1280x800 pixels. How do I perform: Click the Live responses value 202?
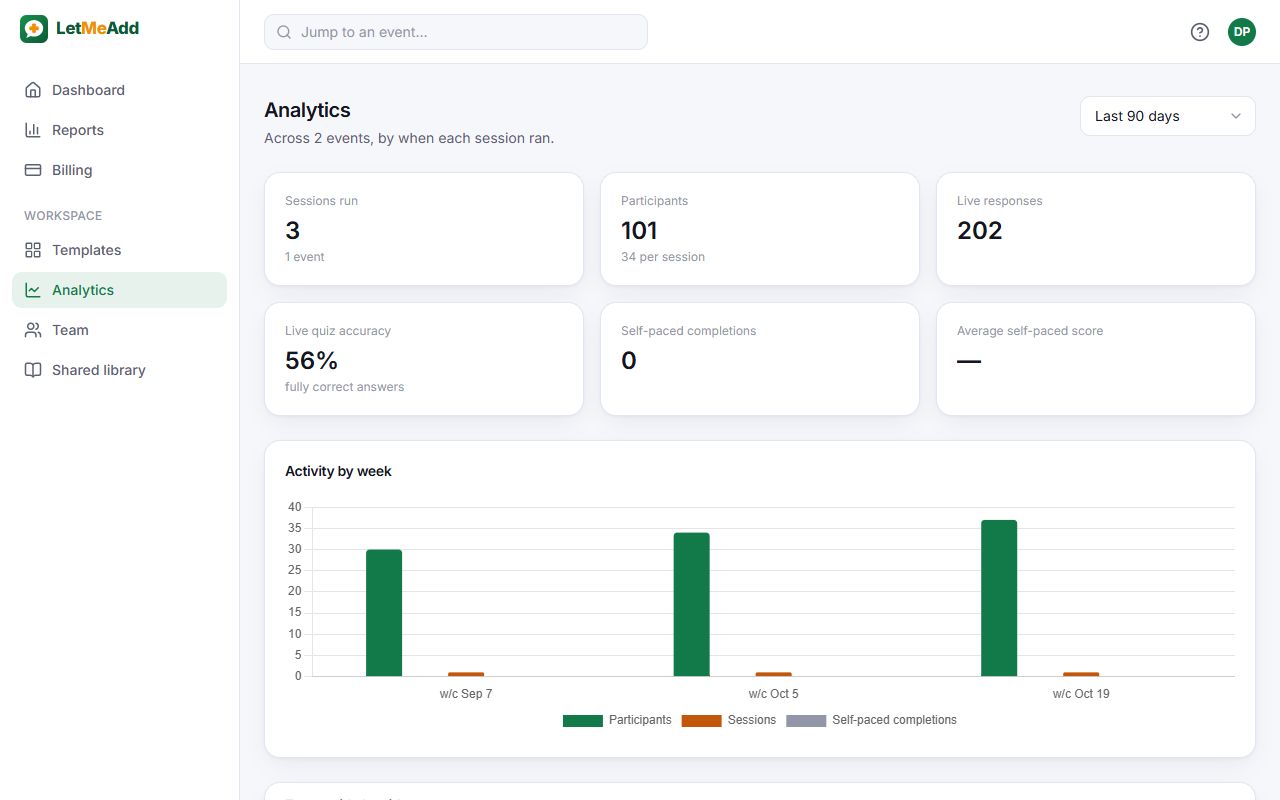pos(980,231)
